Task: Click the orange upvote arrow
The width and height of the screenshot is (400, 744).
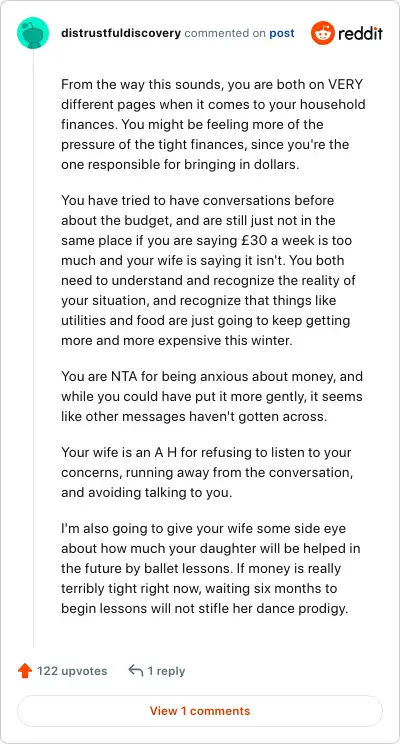Action: tap(25, 671)
